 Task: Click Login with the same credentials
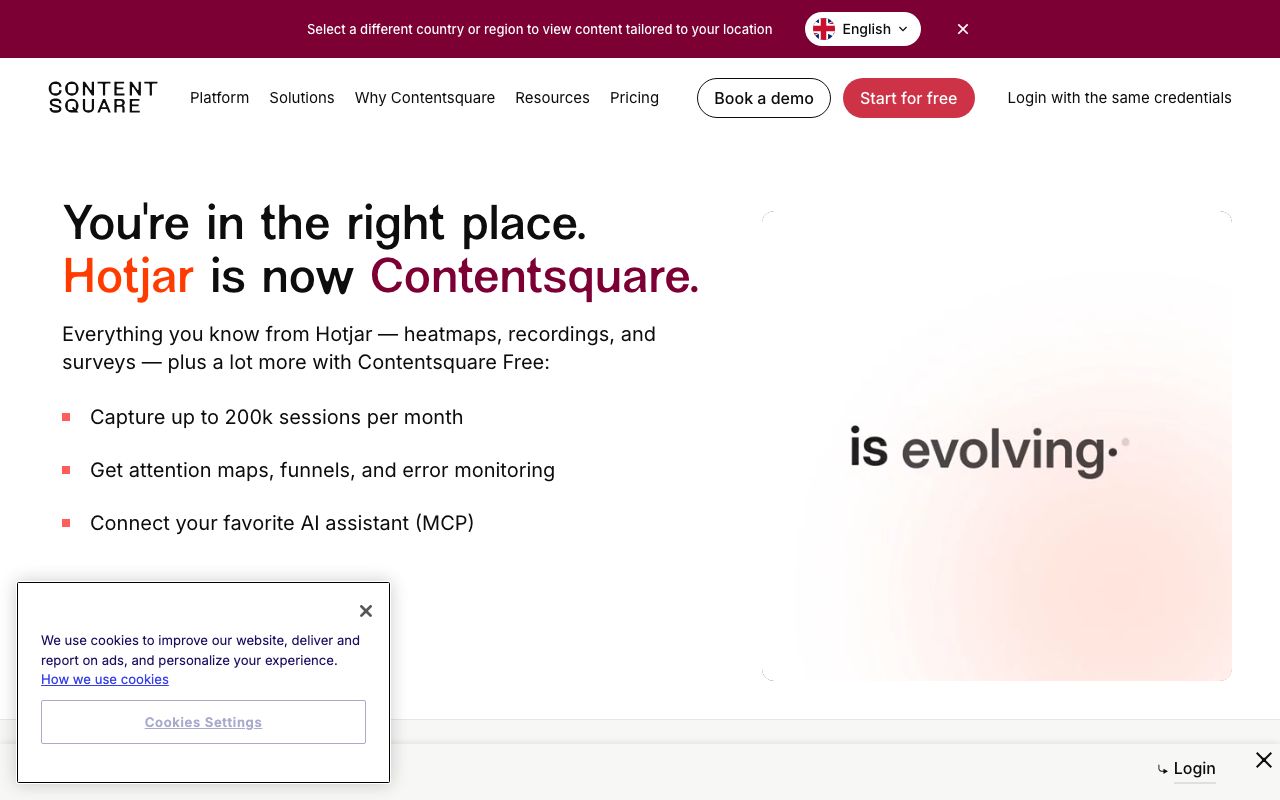(1120, 98)
